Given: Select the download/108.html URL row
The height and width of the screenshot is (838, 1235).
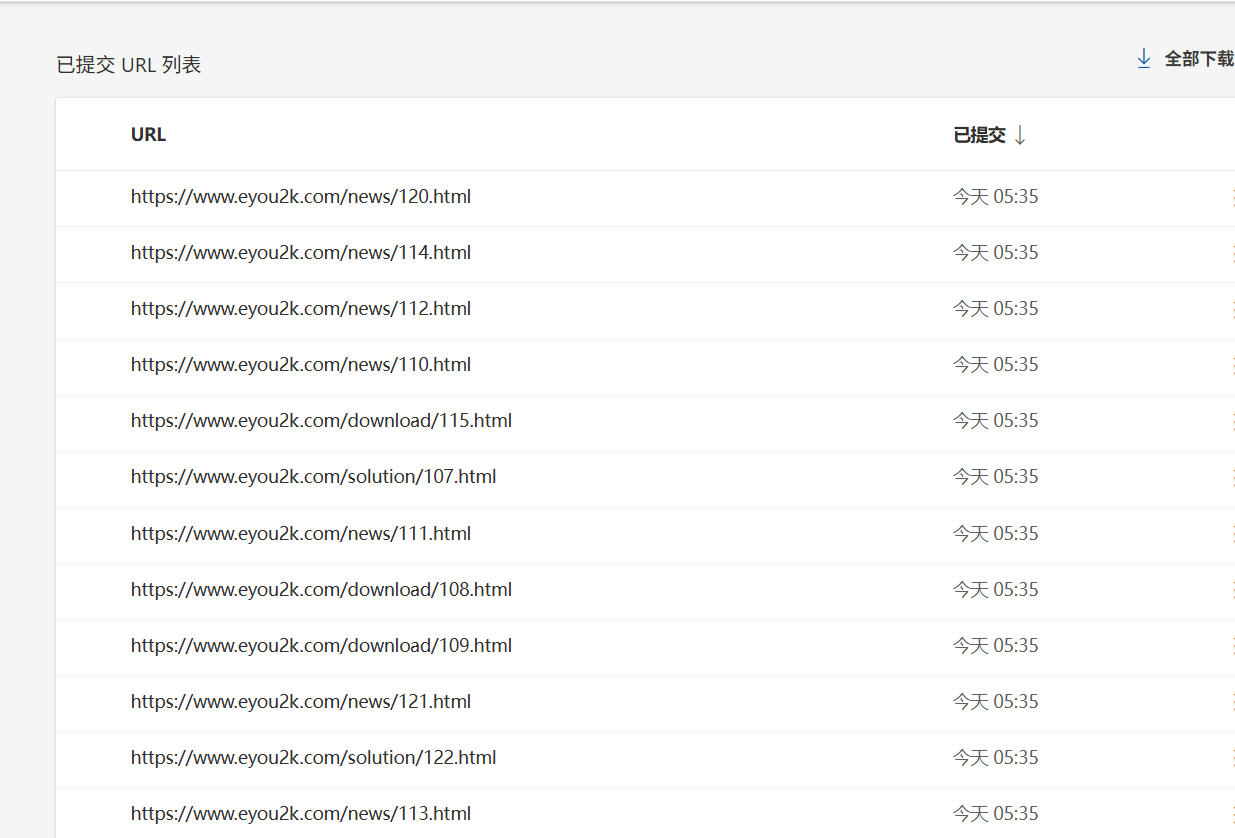Looking at the screenshot, I should coord(645,591).
